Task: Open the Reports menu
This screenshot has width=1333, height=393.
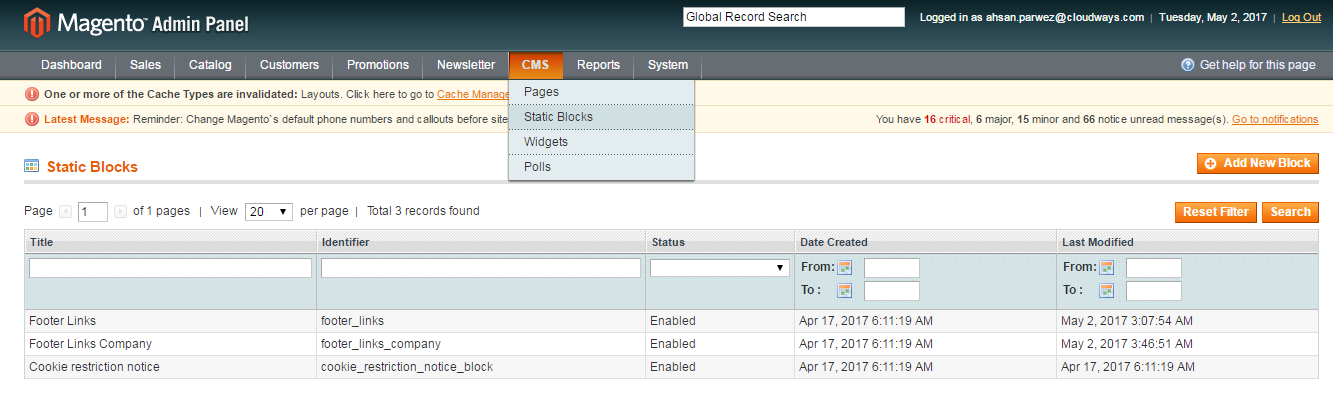Action: (x=598, y=65)
